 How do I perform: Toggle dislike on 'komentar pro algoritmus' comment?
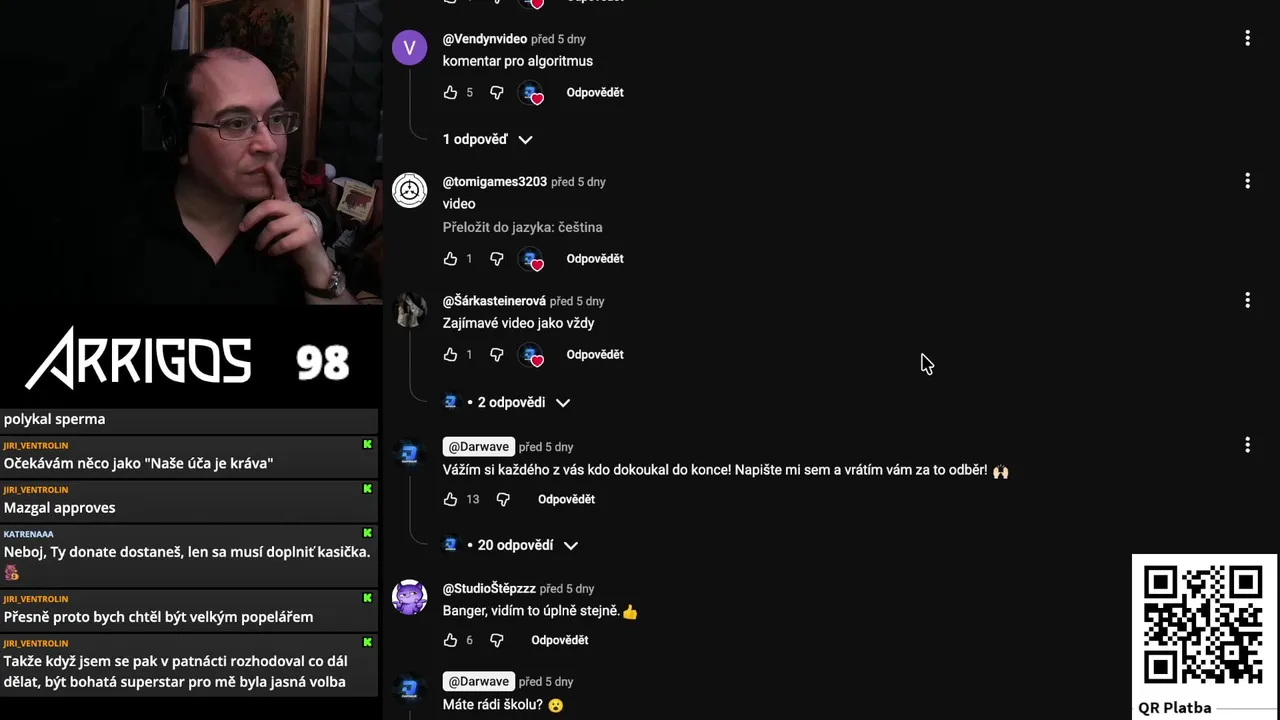pyautogui.click(x=497, y=92)
